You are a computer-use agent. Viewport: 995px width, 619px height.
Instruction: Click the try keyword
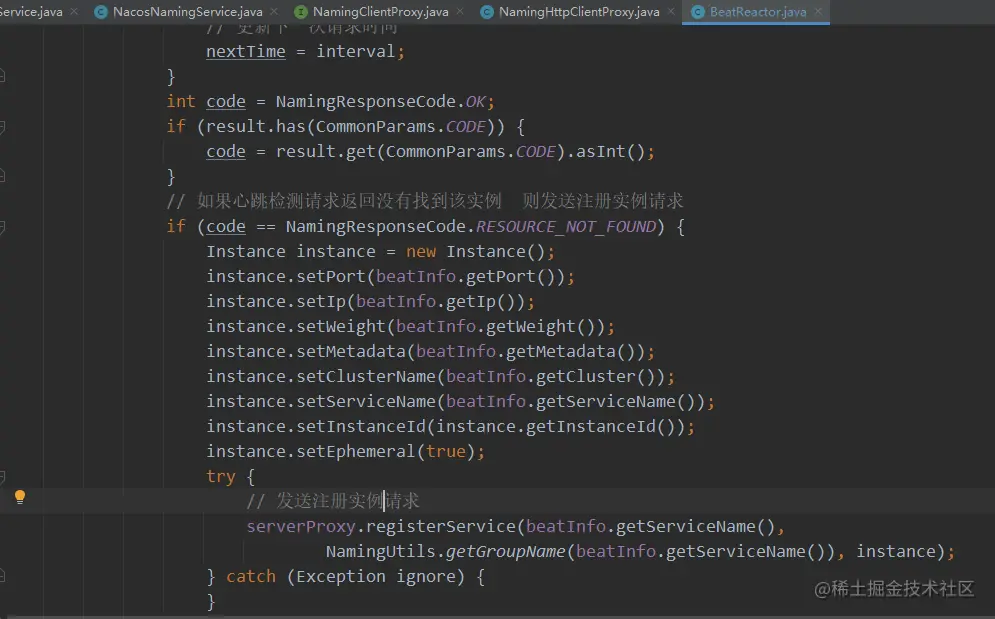click(x=220, y=477)
